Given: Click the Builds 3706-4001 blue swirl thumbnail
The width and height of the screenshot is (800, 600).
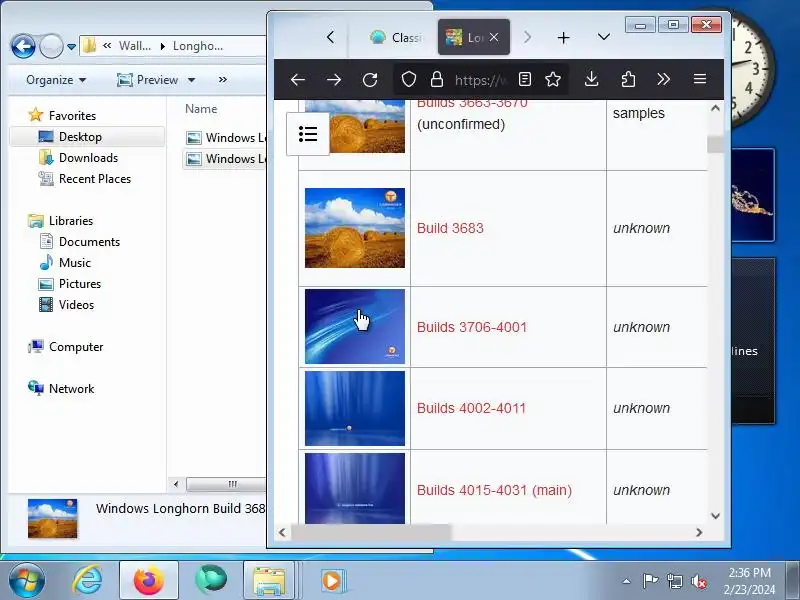Looking at the screenshot, I should pos(355,327).
